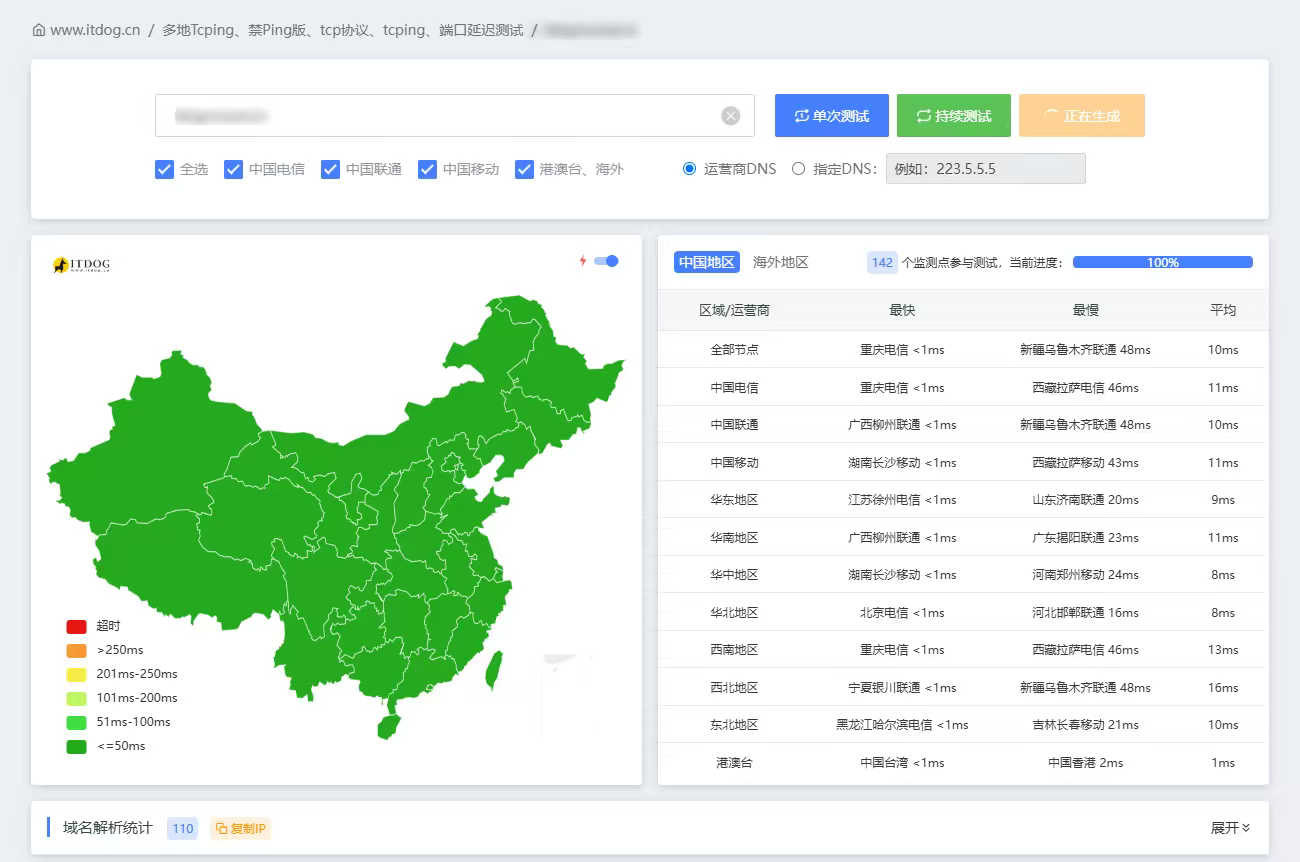Click the copy icon in 复制IP
The width and height of the screenshot is (1300, 862).
[222, 829]
